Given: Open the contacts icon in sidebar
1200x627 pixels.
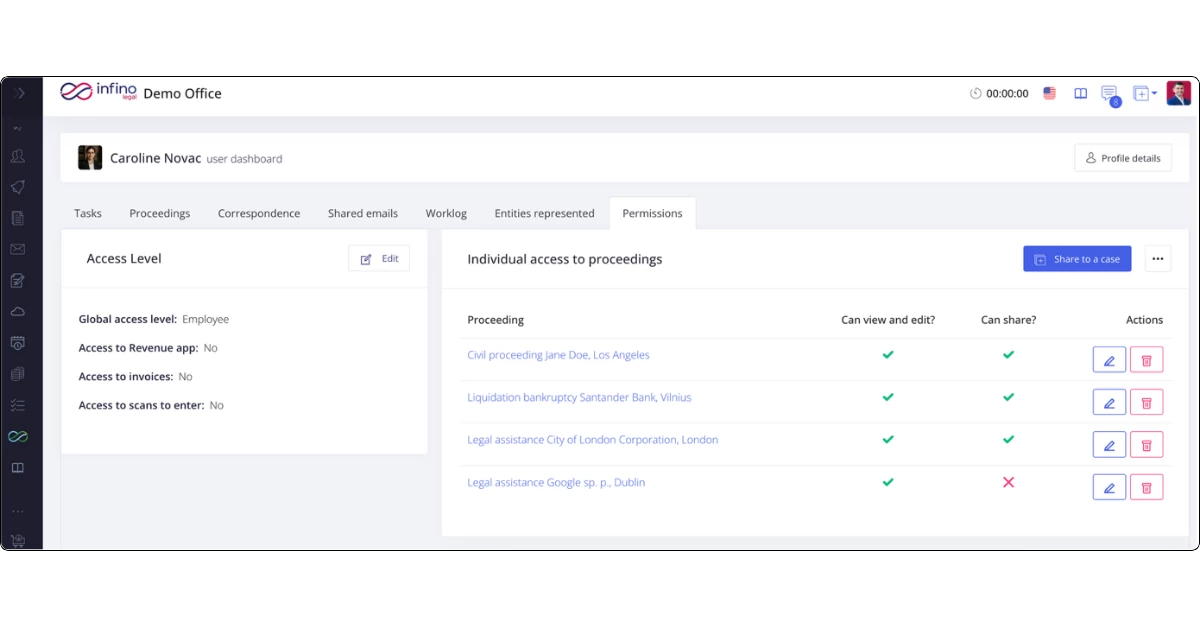Looking at the screenshot, I should pyautogui.click(x=18, y=156).
